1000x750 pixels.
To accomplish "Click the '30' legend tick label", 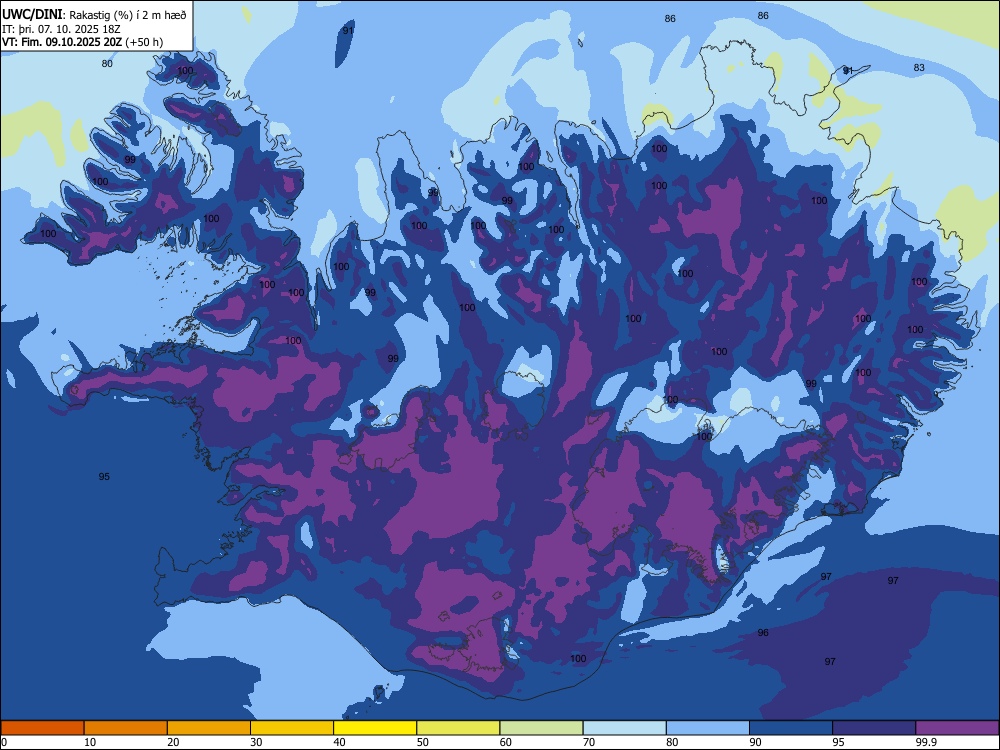I will [x=256, y=742].
